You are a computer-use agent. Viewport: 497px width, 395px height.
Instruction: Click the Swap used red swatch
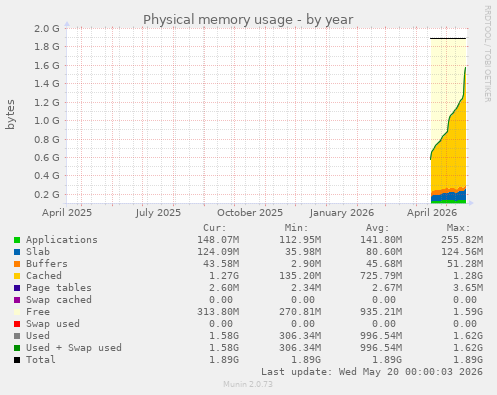coord(17,324)
